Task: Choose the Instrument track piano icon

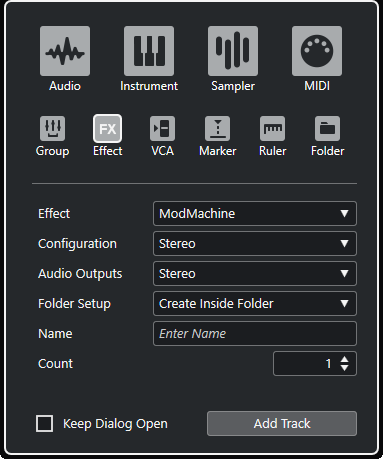Action: pos(149,51)
